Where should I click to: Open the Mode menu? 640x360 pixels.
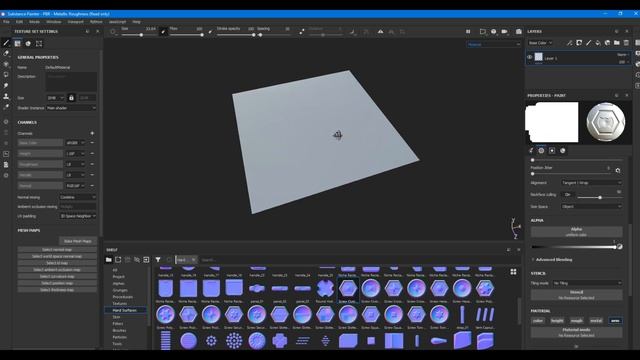click(34, 22)
